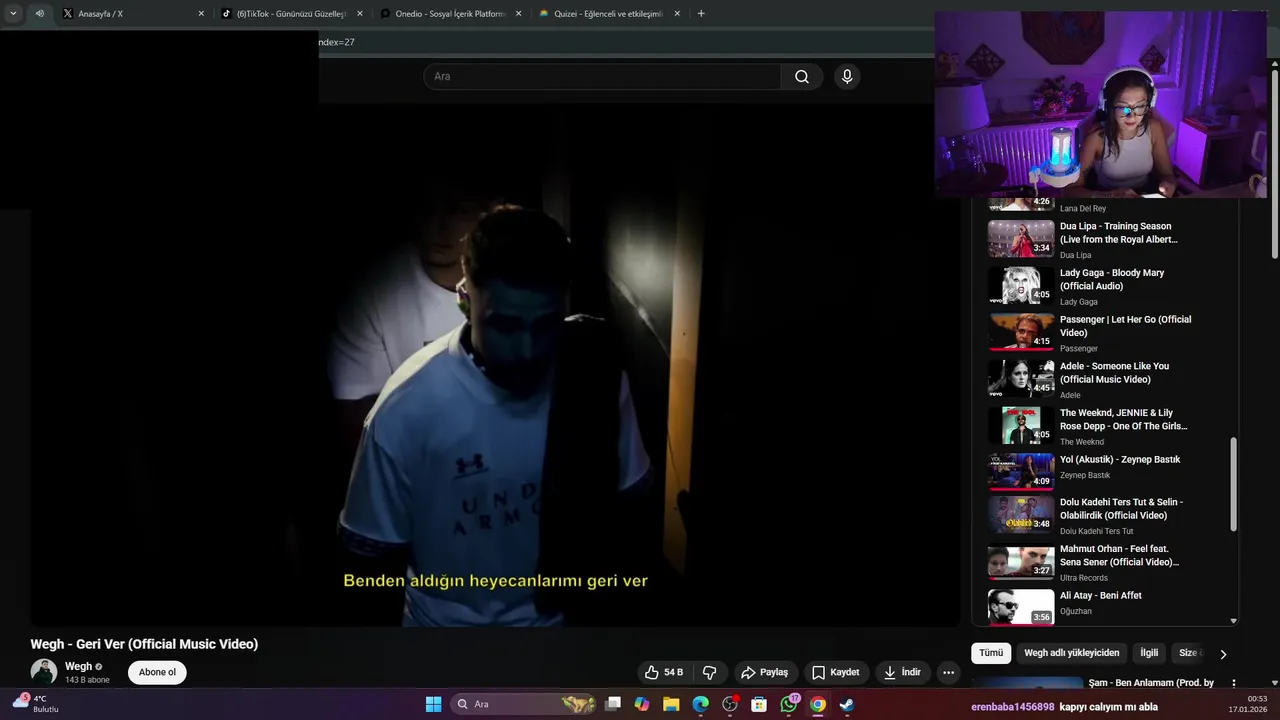This screenshot has width=1280, height=720.
Task: Open more options for Şam - Ben Anlamam video
Action: coord(1234,684)
